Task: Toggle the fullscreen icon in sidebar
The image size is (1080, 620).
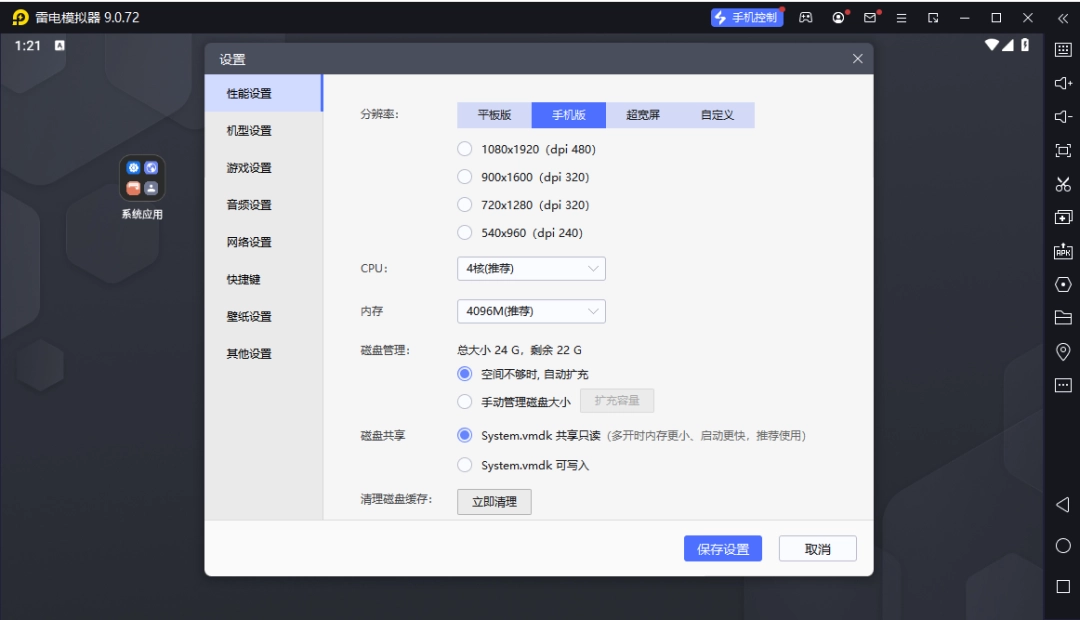Action: (x=1063, y=150)
